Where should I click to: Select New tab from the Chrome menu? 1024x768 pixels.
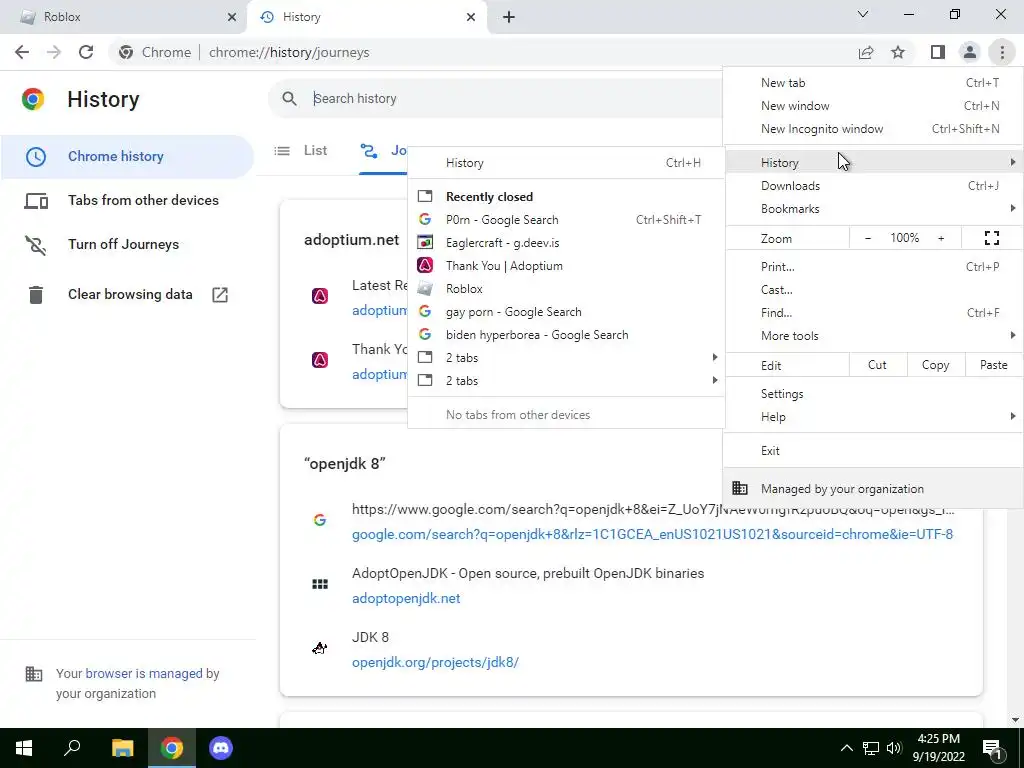point(873,83)
